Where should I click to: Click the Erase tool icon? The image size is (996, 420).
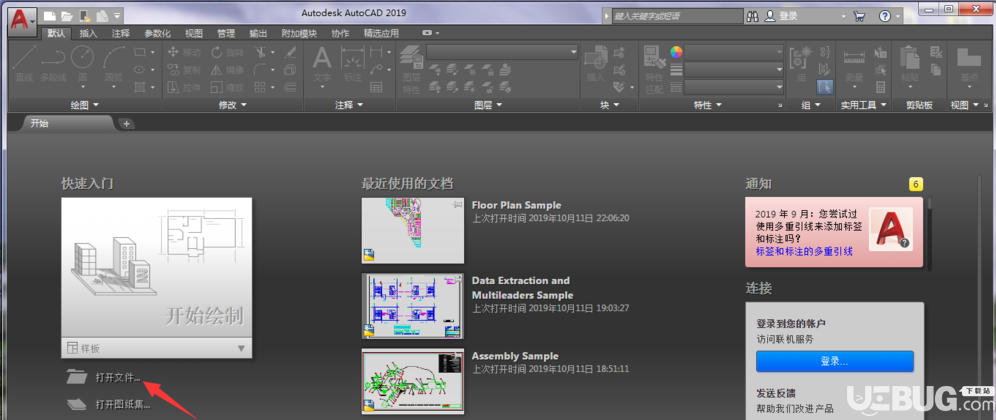tap(290, 52)
